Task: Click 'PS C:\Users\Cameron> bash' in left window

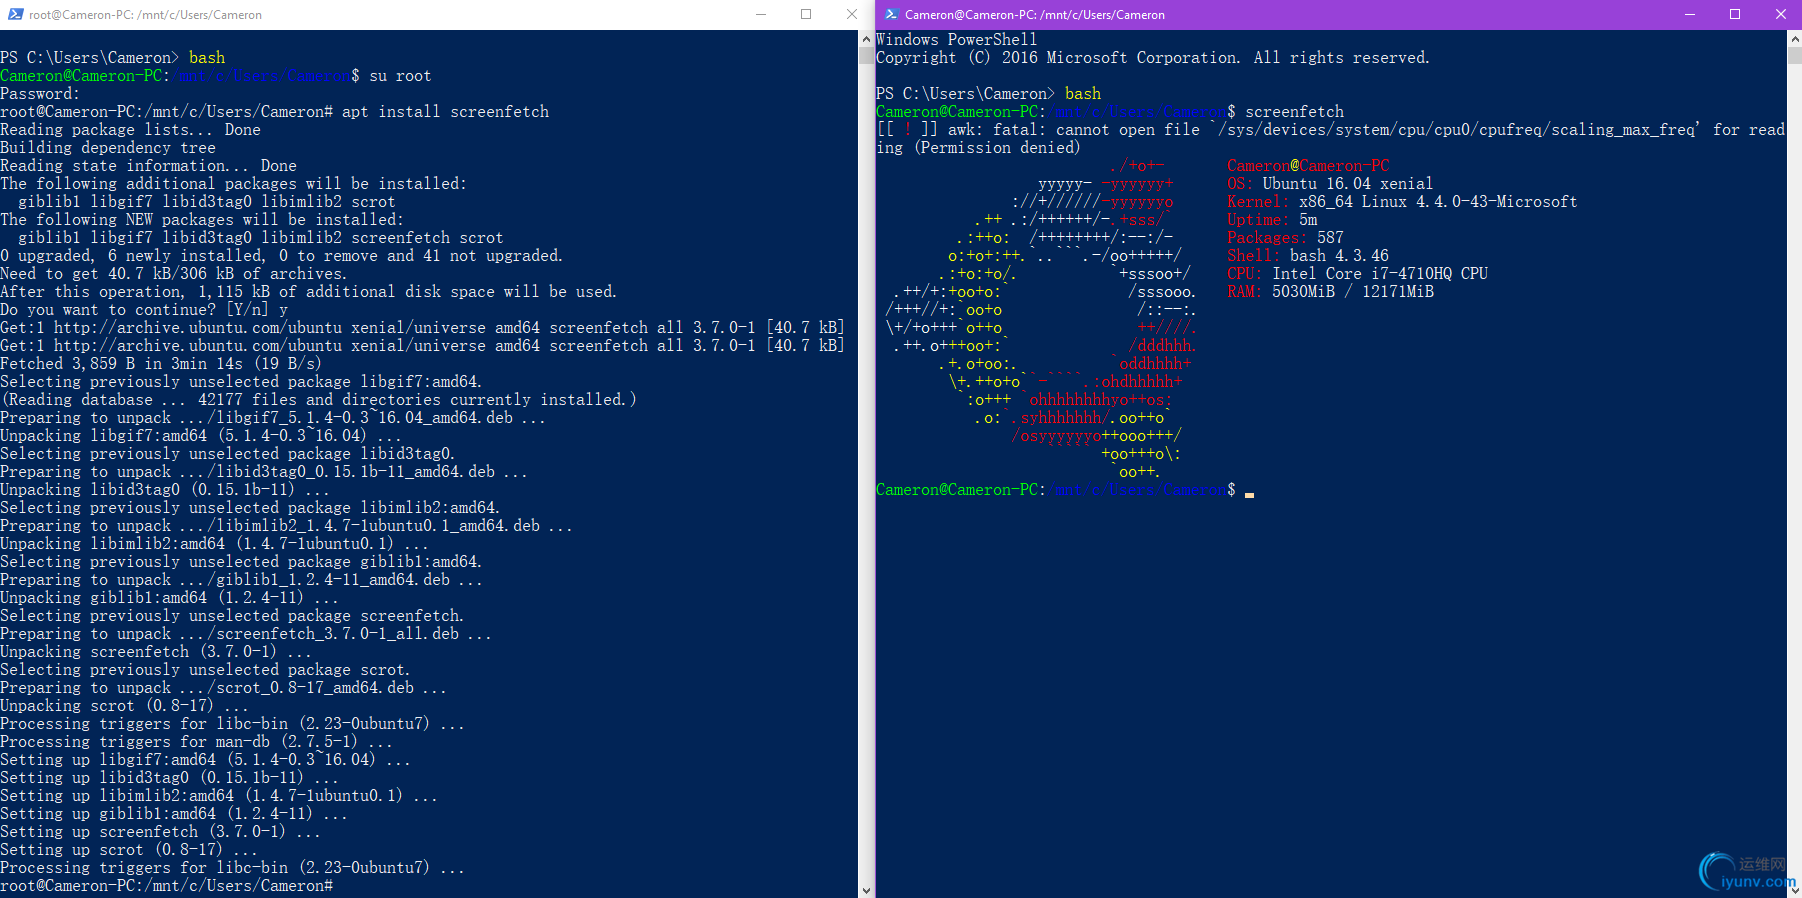Action: click(113, 58)
